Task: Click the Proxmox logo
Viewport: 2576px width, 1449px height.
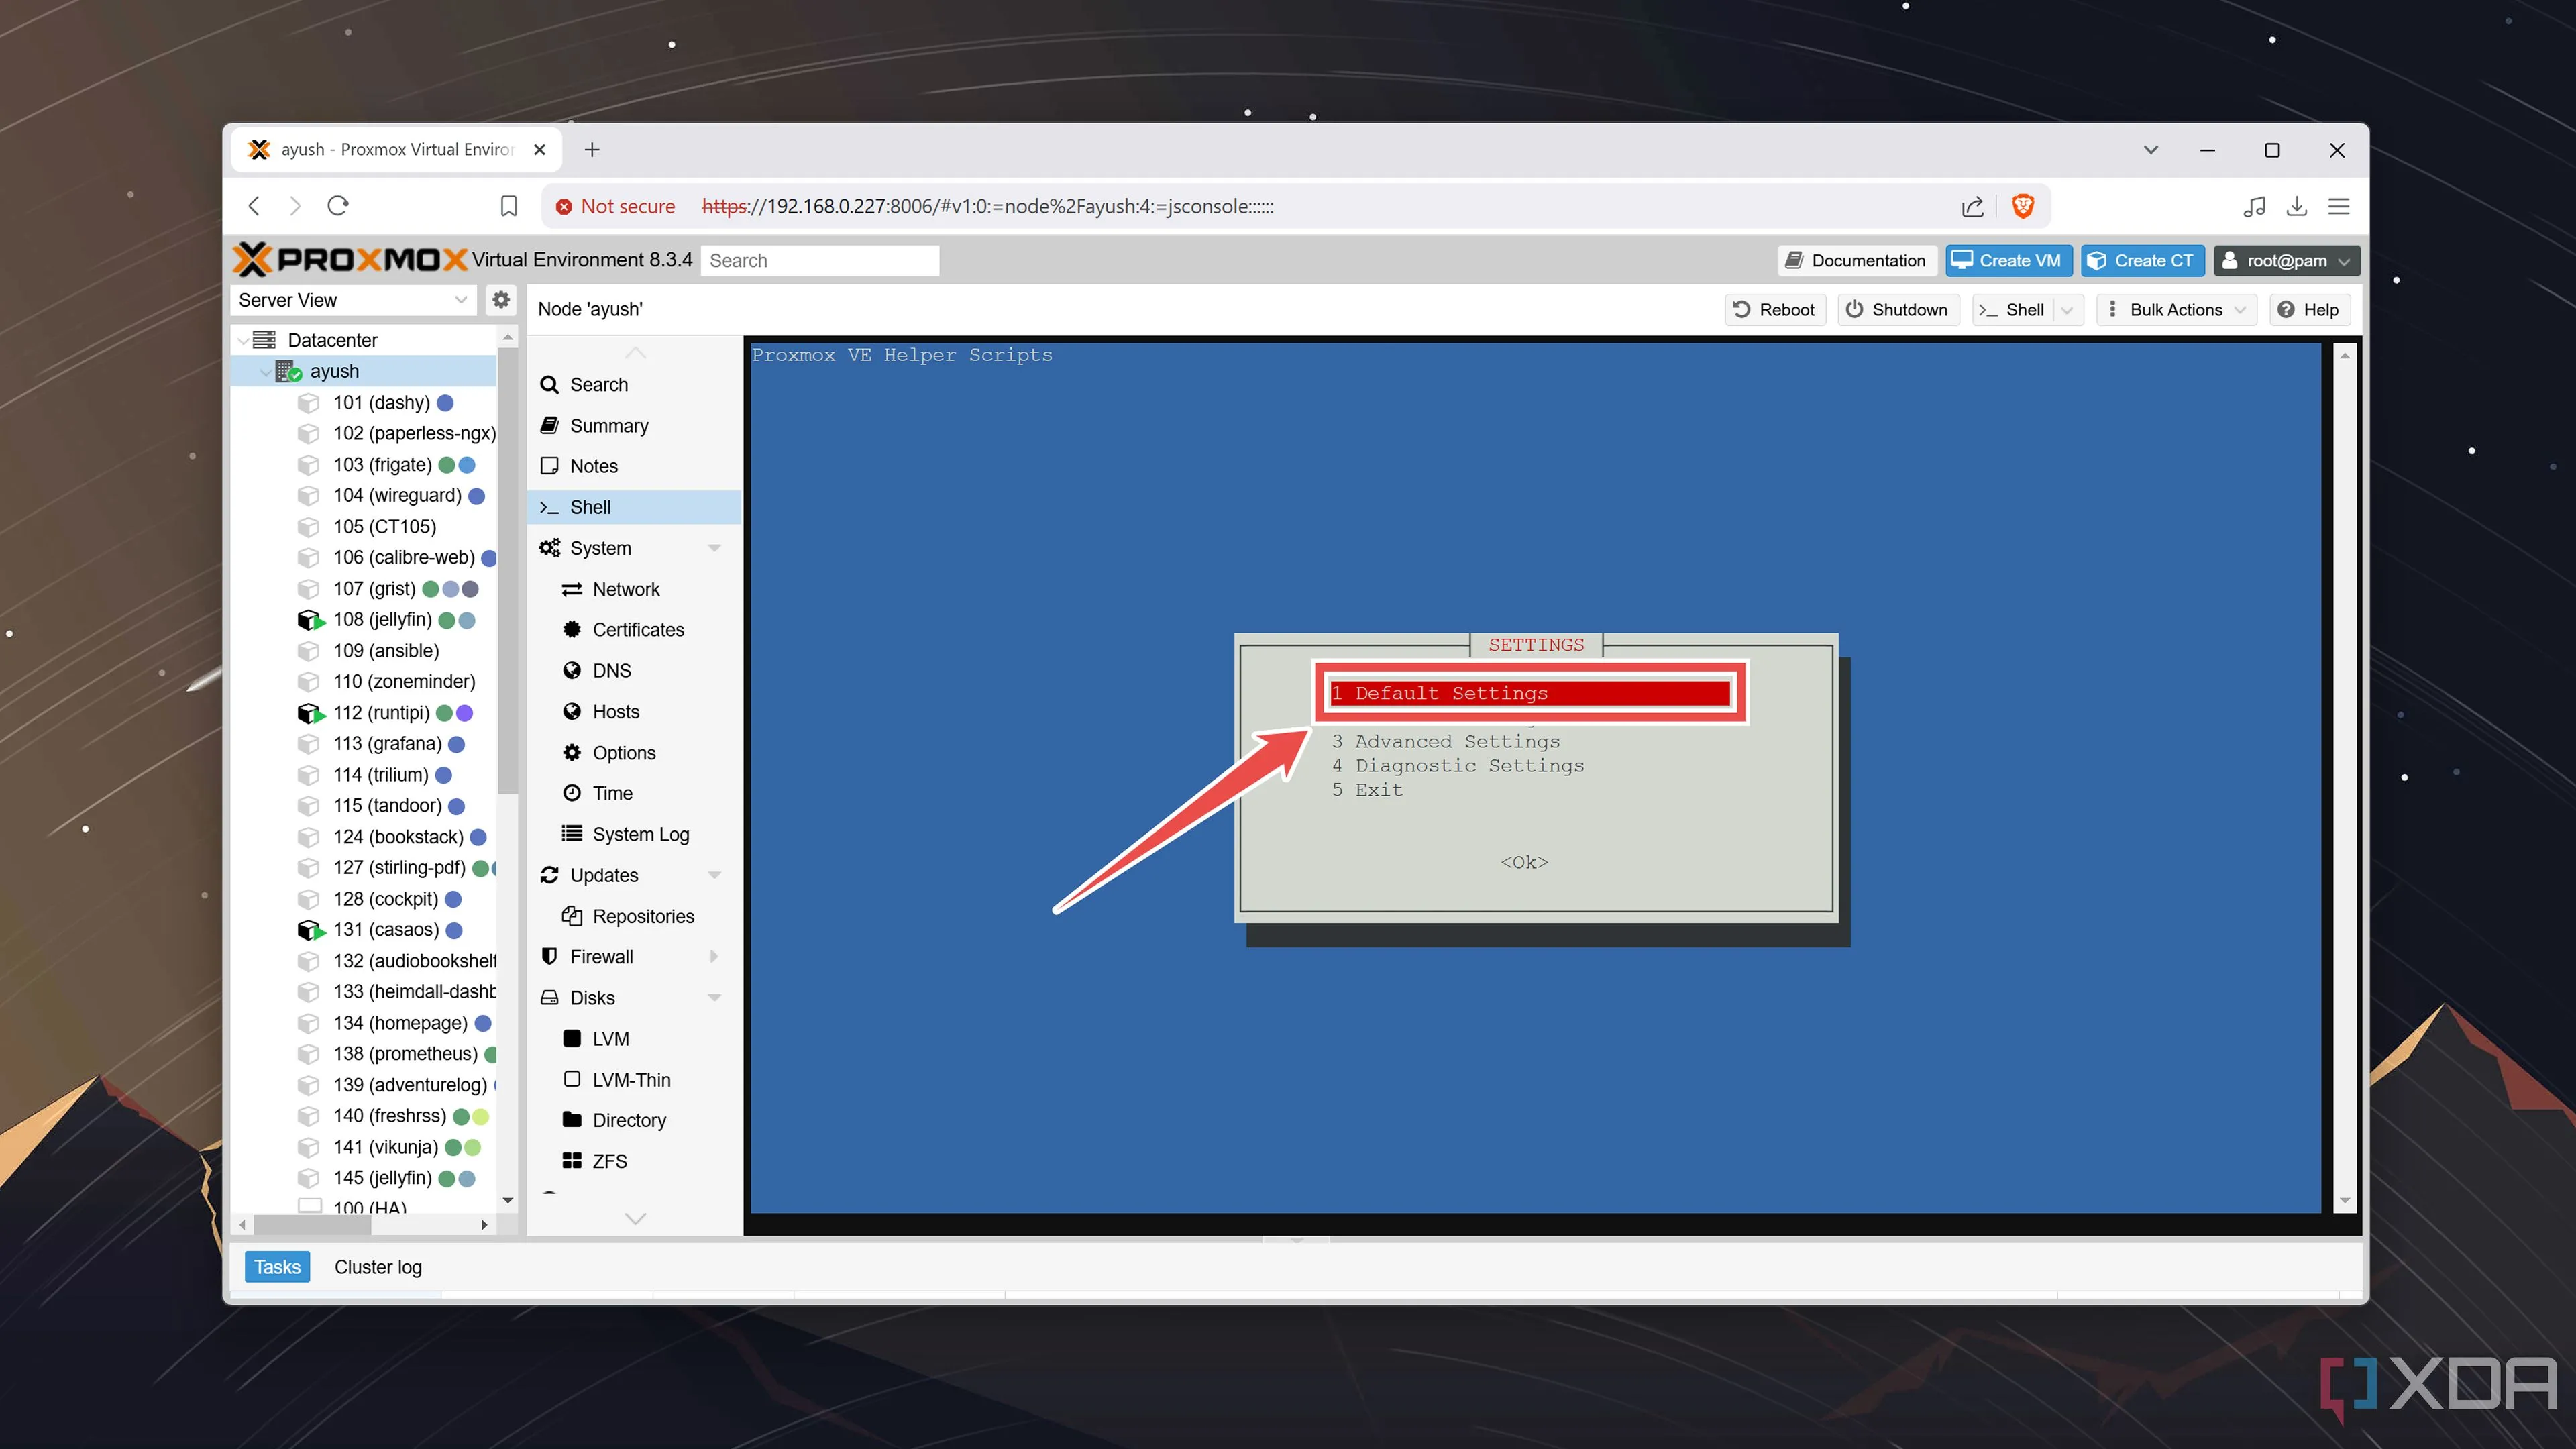Action: [x=350, y=260]
